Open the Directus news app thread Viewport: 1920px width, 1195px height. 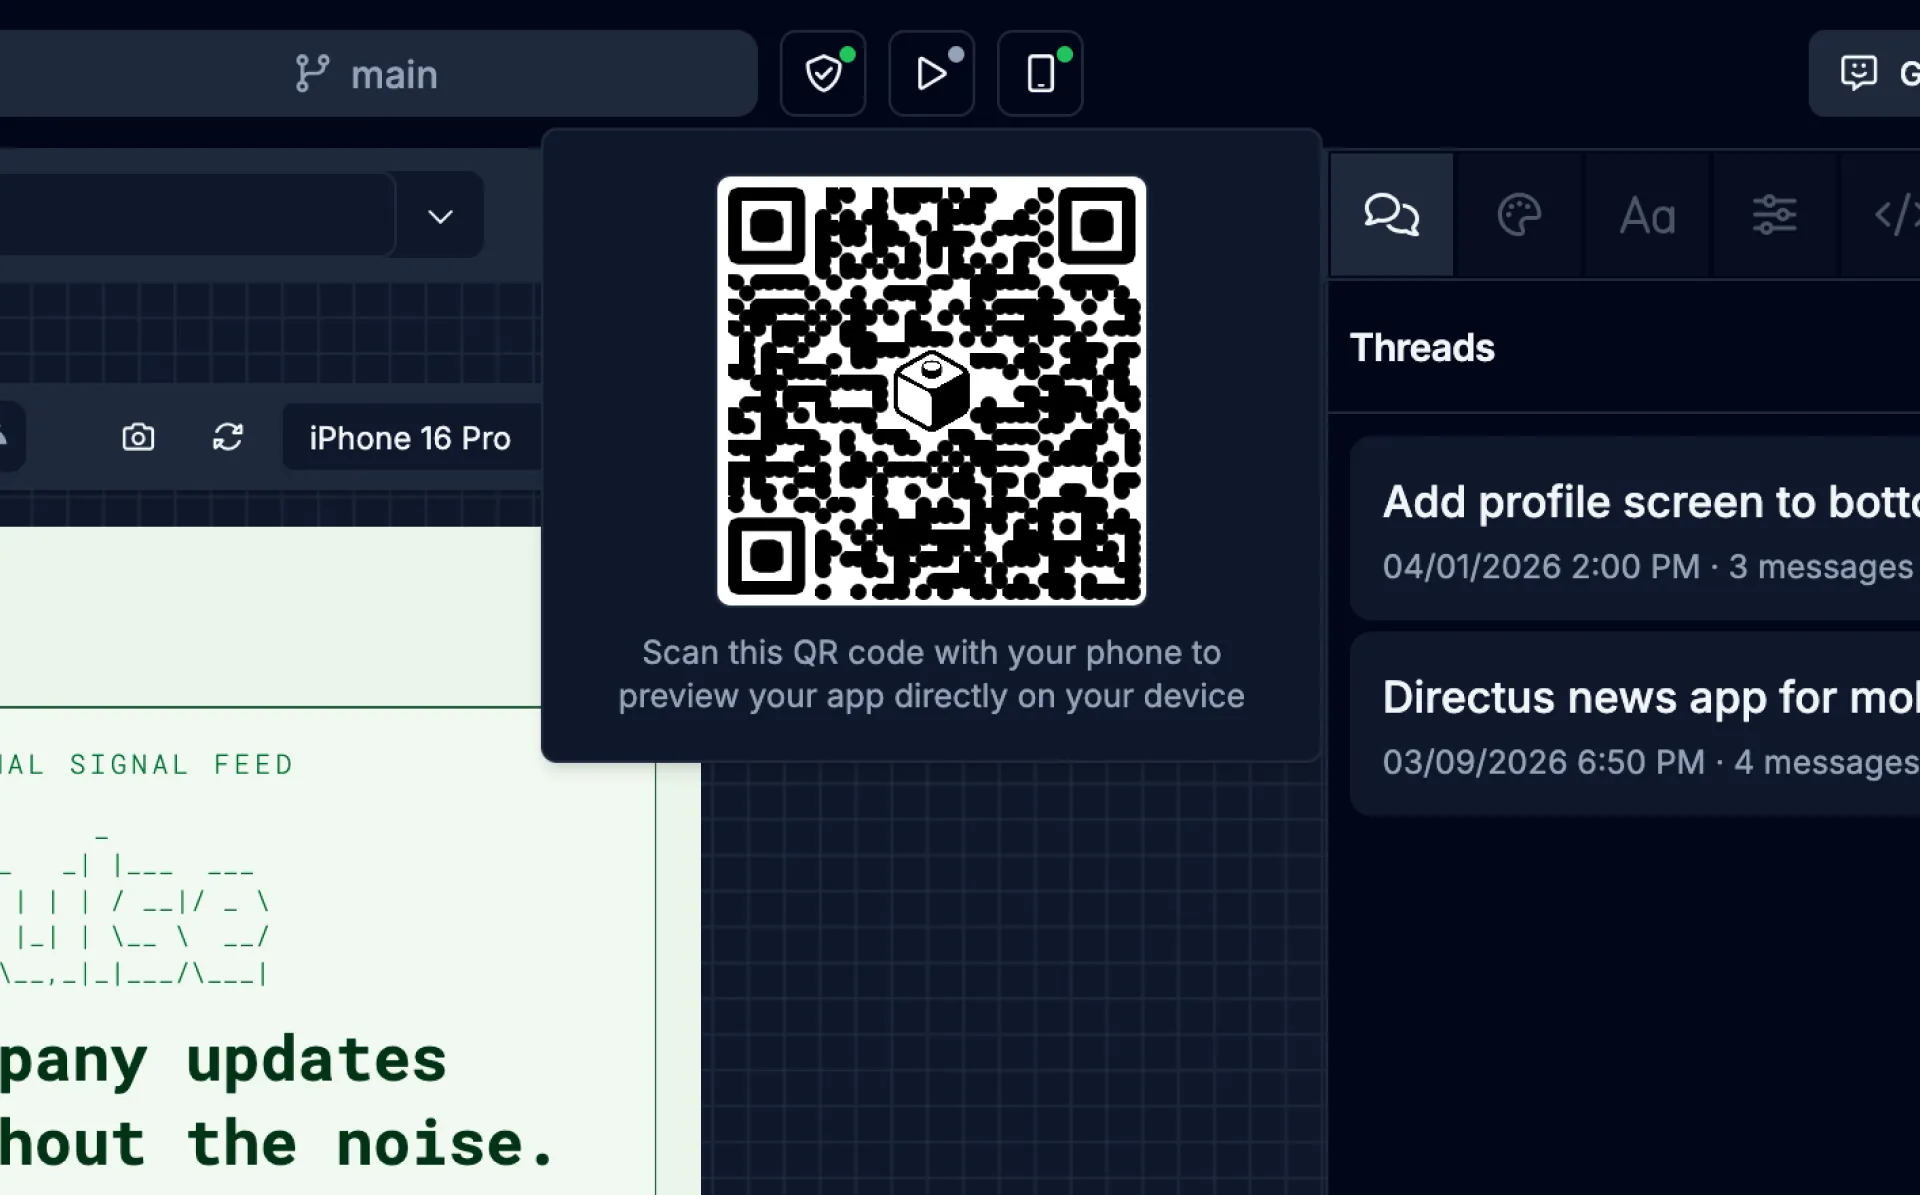click(x=1635, y=724)
